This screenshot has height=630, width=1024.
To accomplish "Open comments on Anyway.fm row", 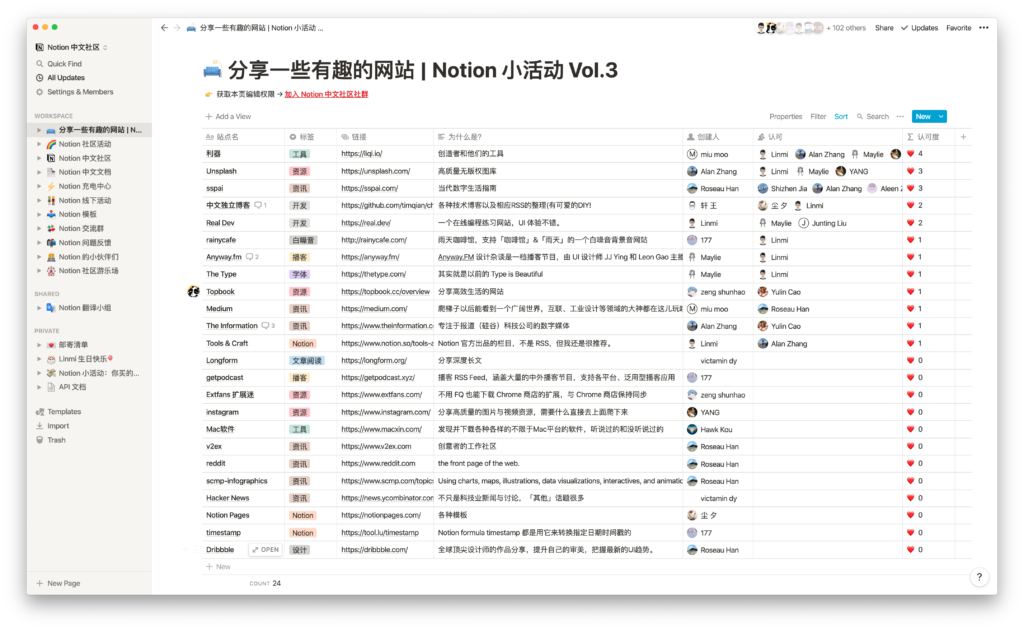I will pyautogui.click(x=252, y=257).
